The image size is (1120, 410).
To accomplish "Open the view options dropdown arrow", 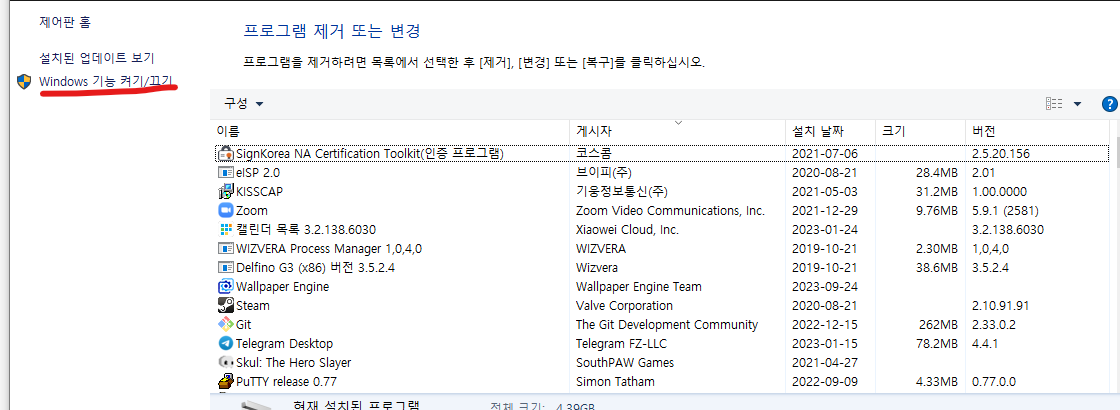I will pyautogui.click(x=1077, y=104).
